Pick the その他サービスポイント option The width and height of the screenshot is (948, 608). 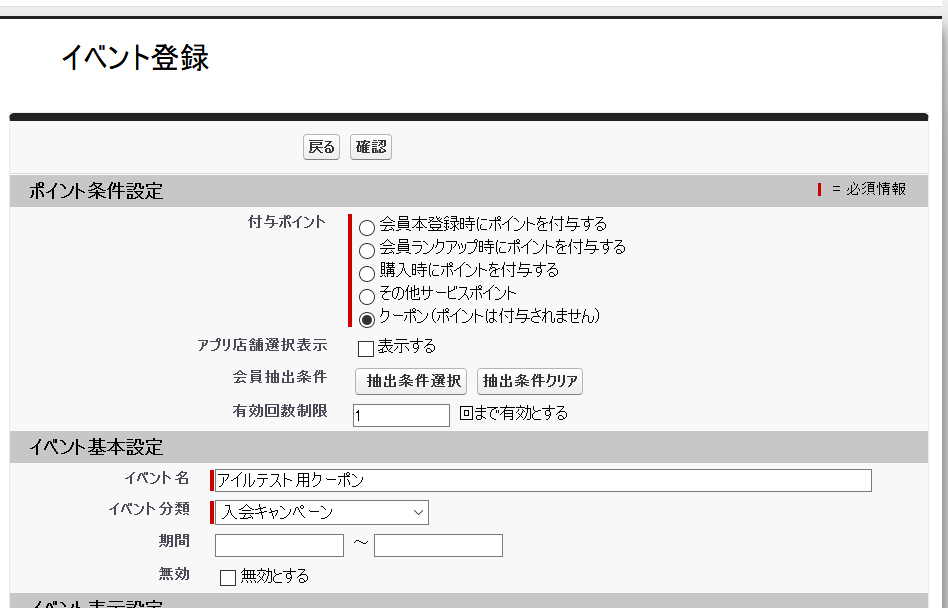367,293
